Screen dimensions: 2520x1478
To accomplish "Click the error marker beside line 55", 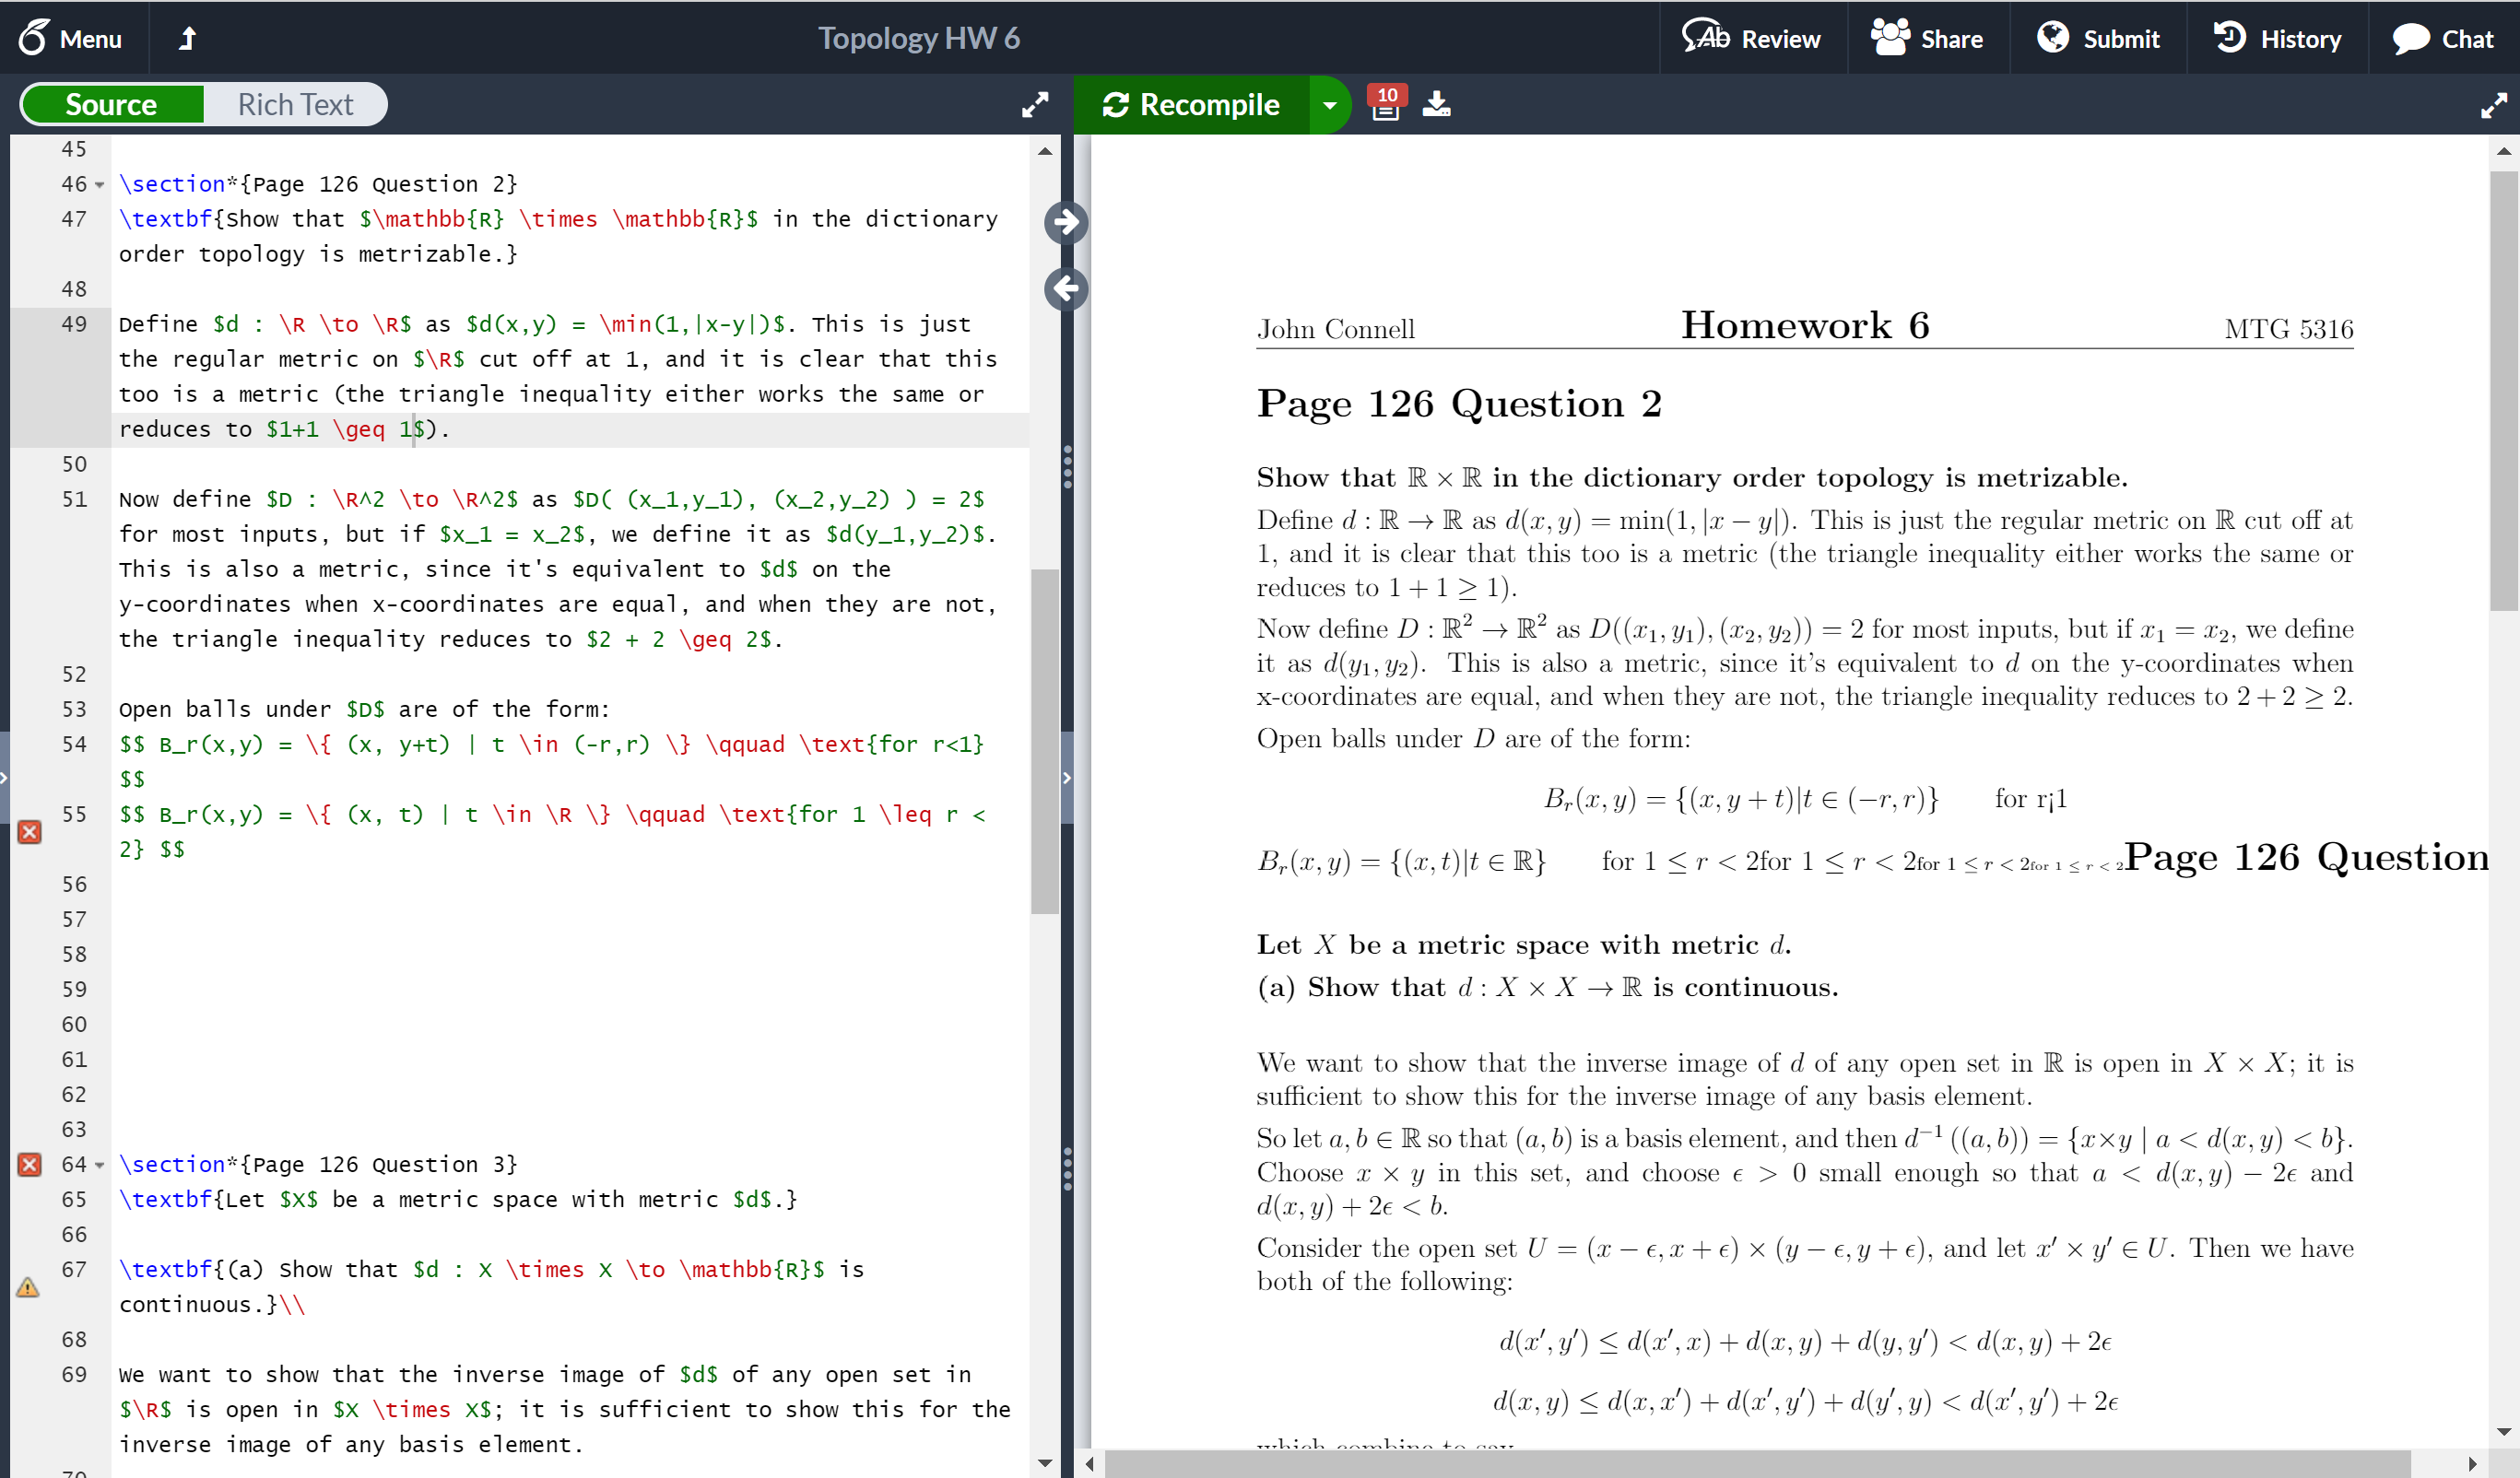I will coord(29,830).
